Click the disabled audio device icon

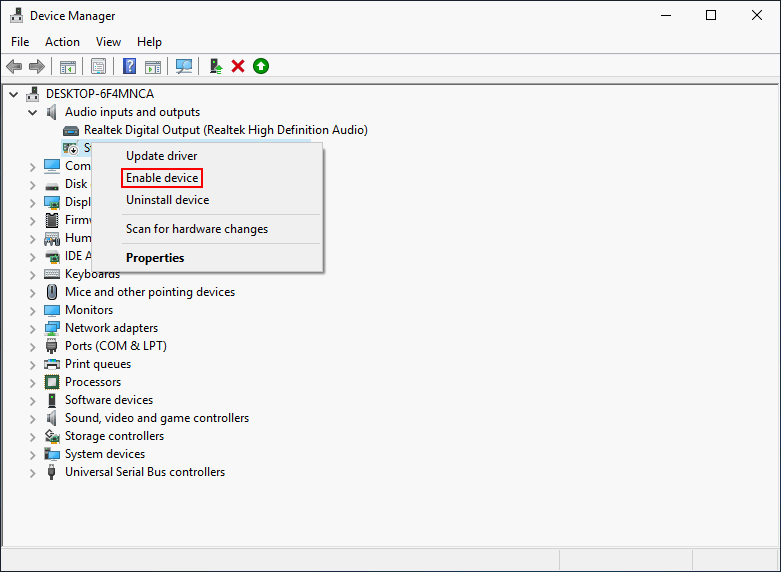[x=70, y=148]
